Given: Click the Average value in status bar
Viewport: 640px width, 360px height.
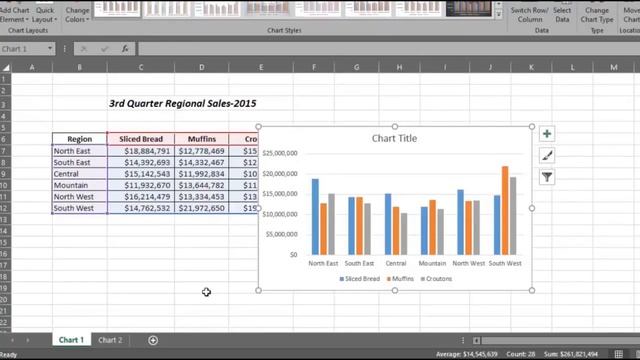Looking at the screenshot, I should (x=467, y=354).
